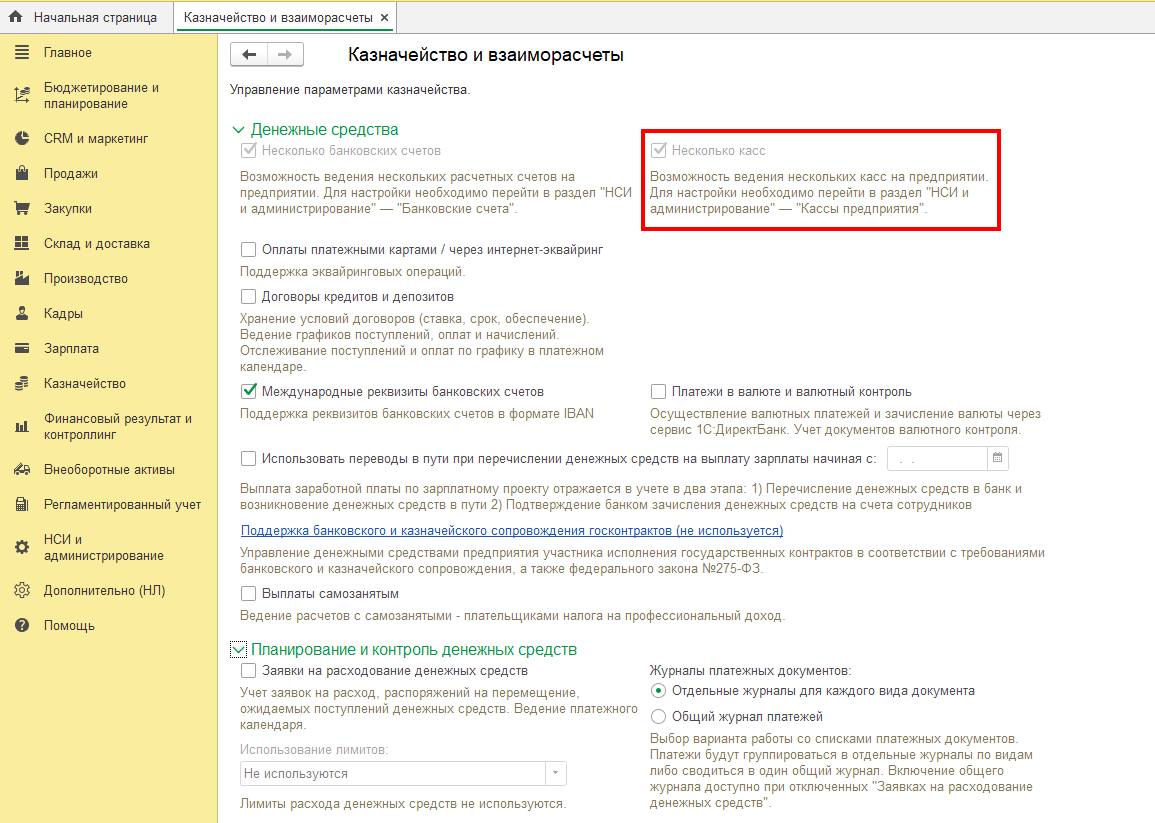The image size is (1155, 823).
Task: Select Отдельные журналы для каждого вида документа
Action: tap(659, 690)
